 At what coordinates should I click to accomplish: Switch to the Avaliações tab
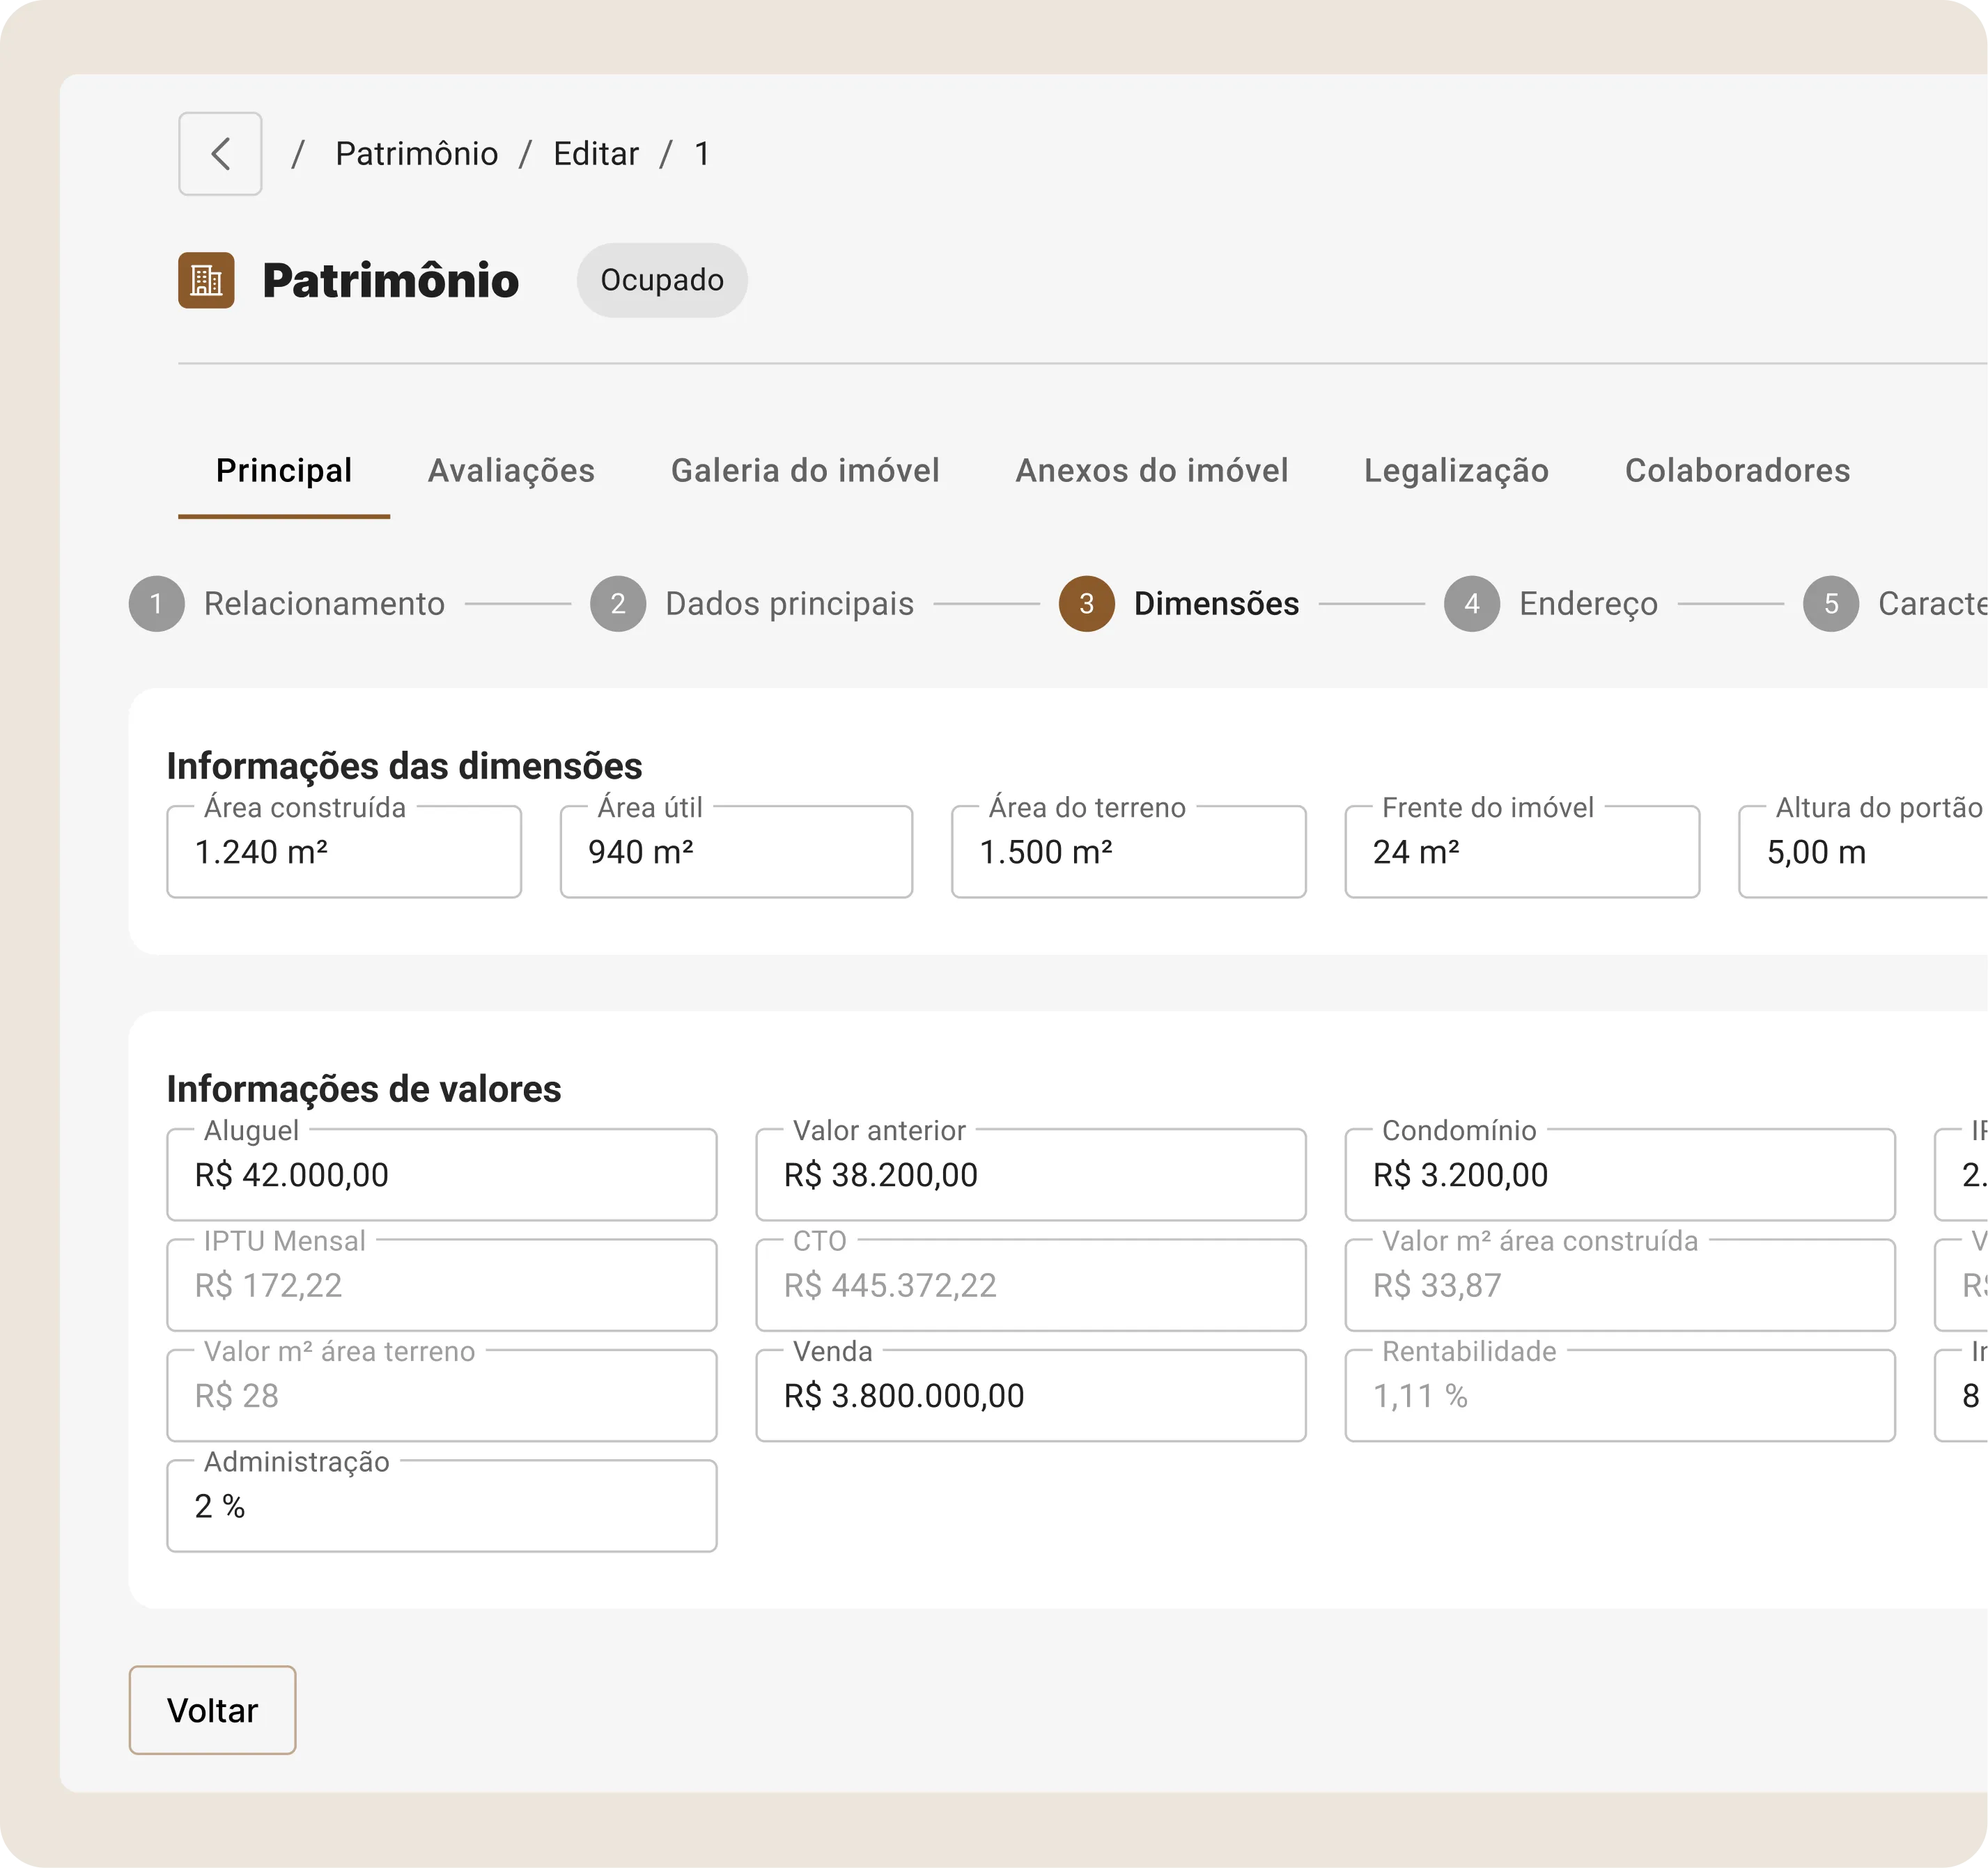(x=511, y=471)
